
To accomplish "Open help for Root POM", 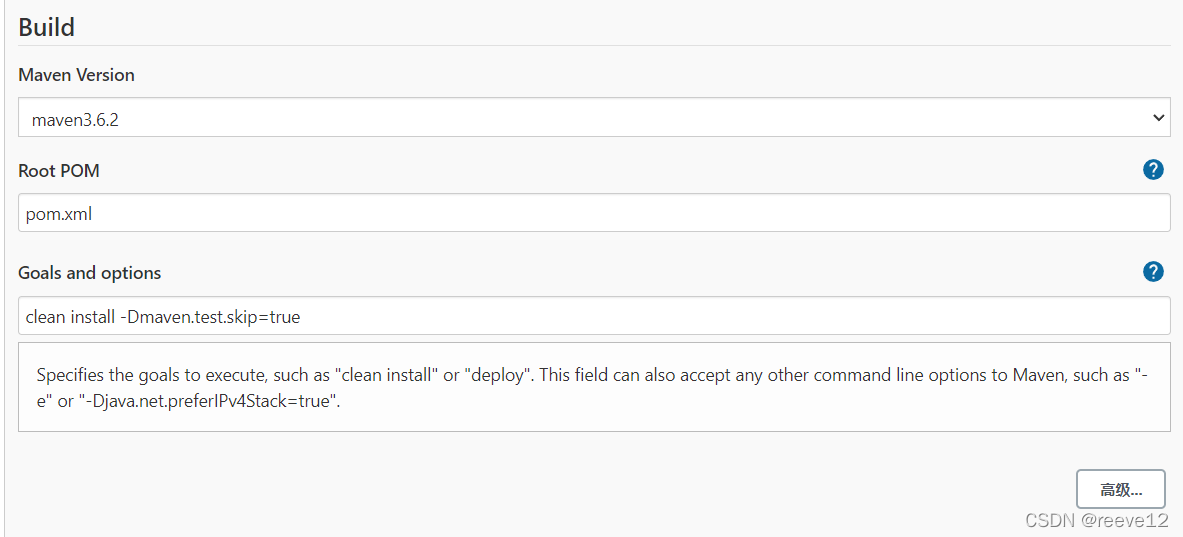I will [x=1153, y=170].
